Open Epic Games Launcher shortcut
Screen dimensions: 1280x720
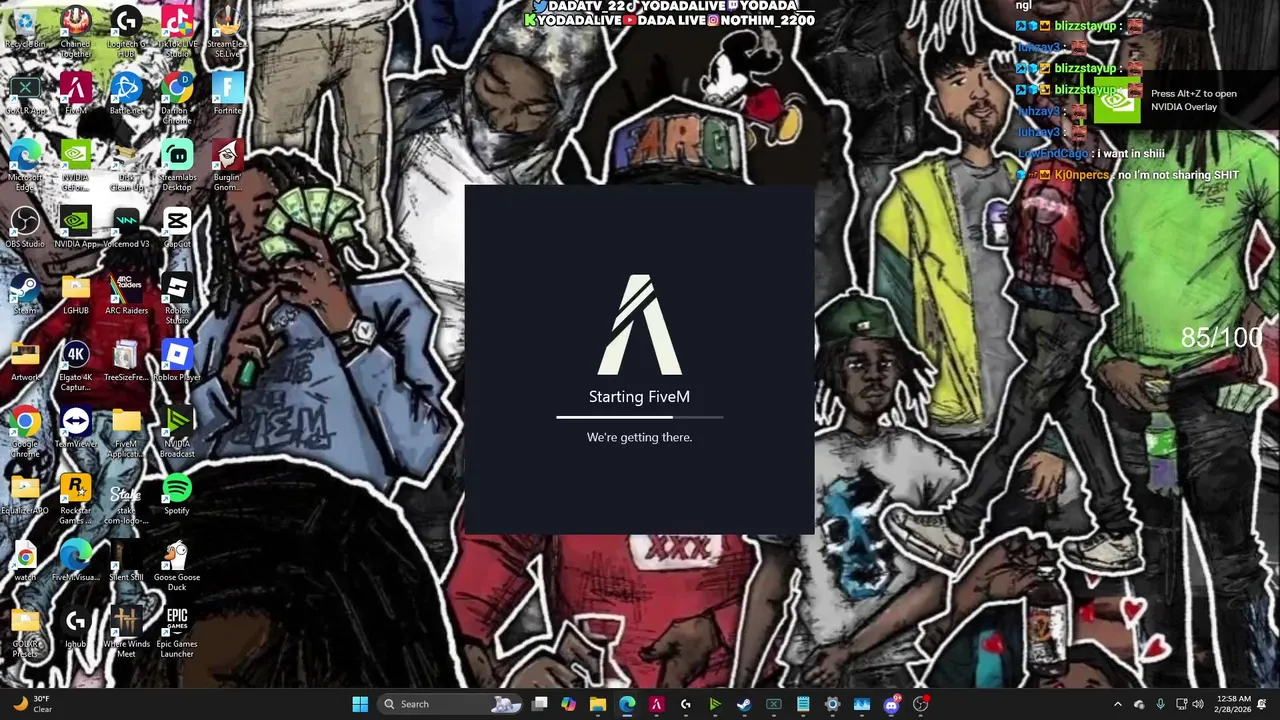177,632
